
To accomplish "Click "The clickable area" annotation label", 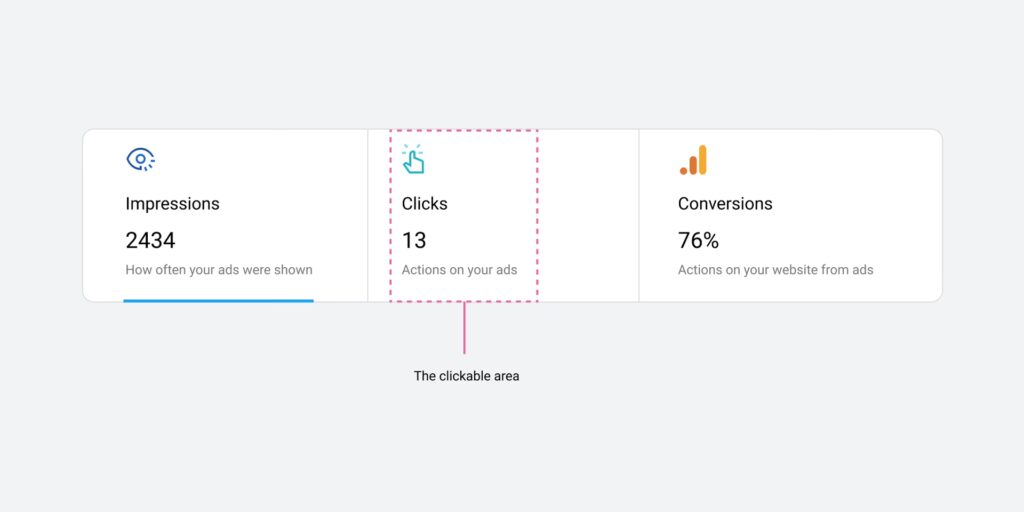I will click(x=467, y=377).
